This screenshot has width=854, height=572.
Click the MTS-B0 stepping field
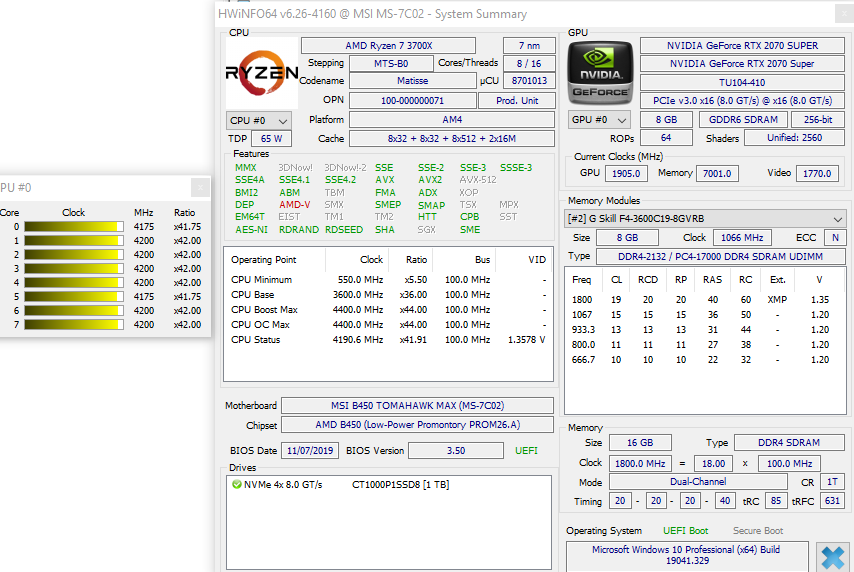[x=391, y=64]
